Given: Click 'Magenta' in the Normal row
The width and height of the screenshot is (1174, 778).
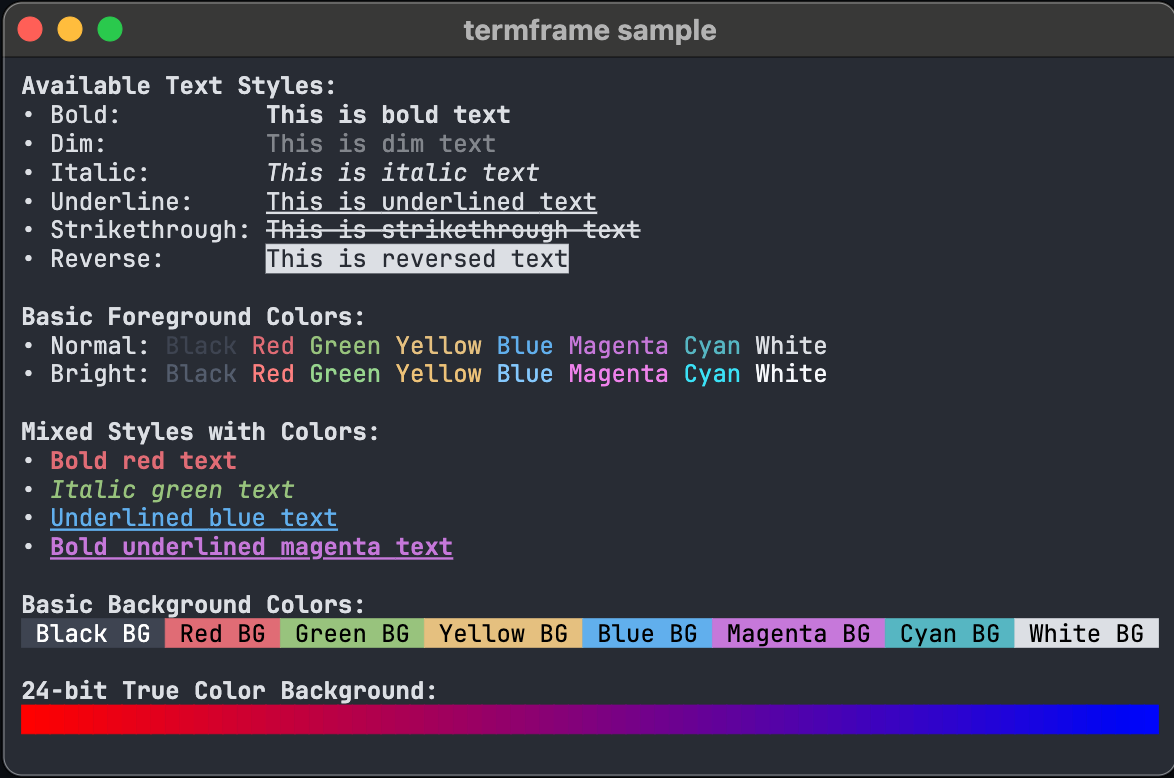Looking at the screenshot, I should pos(618,346).
